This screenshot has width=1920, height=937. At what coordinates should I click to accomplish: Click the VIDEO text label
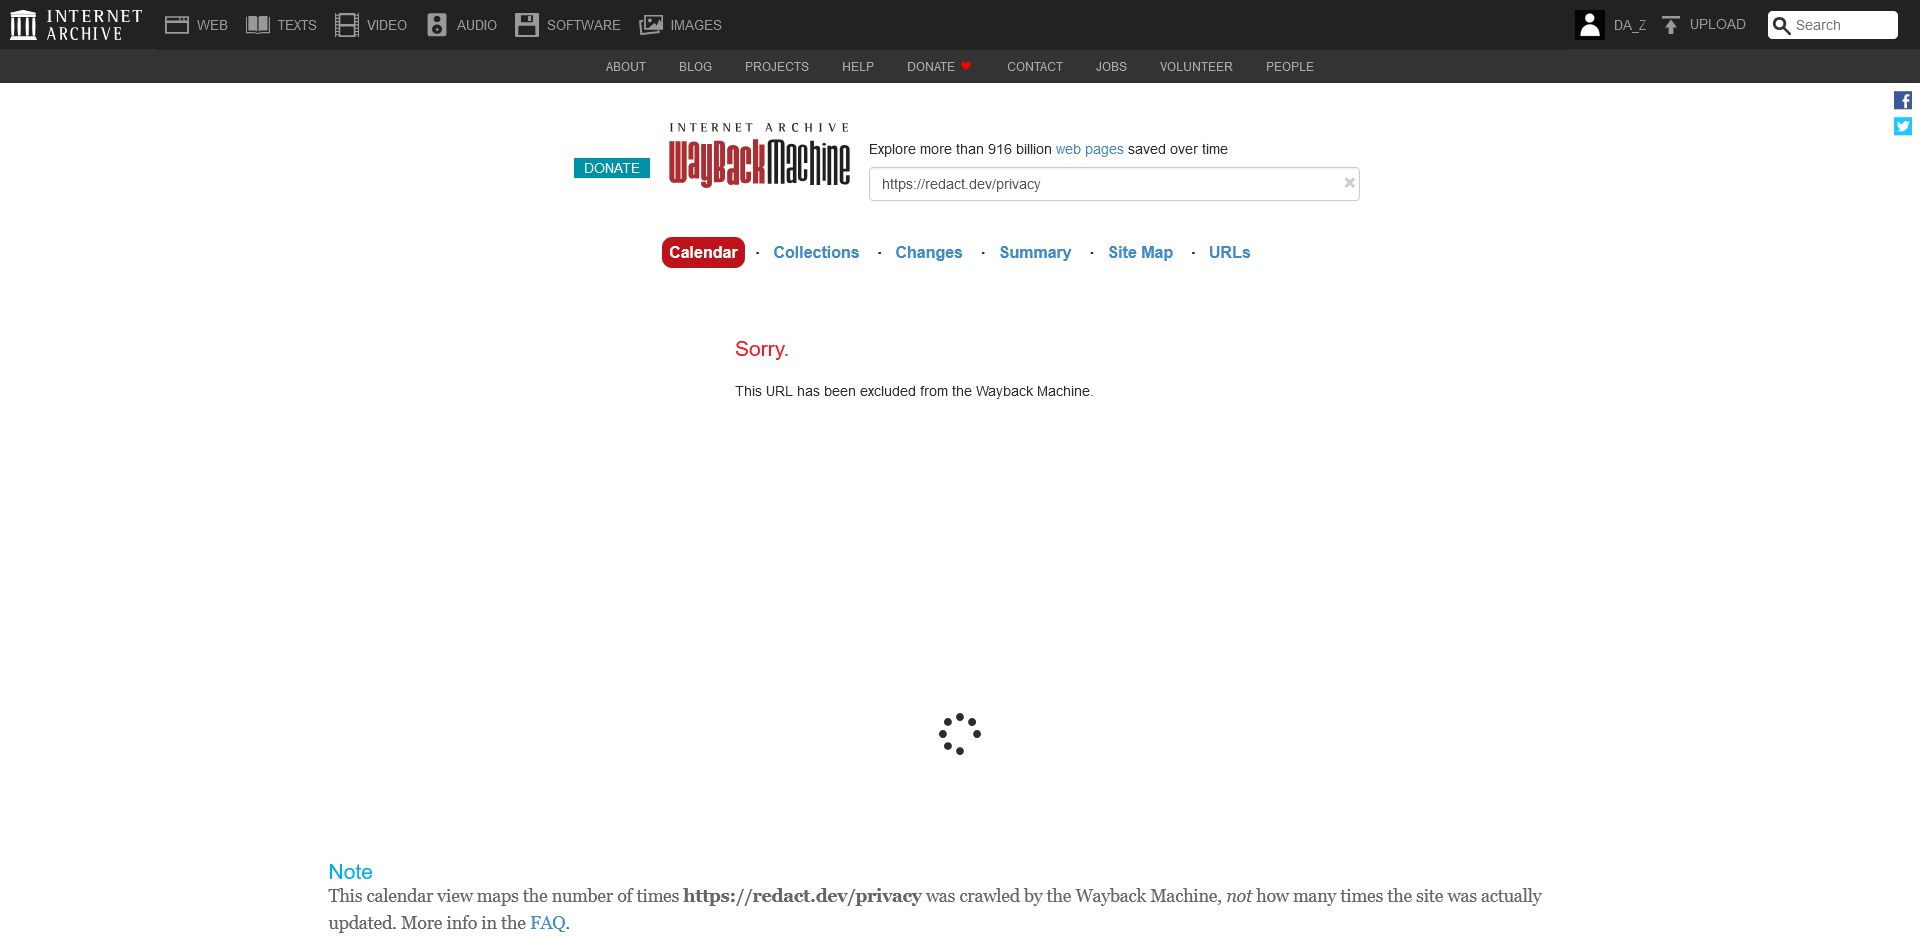(387, 25)
